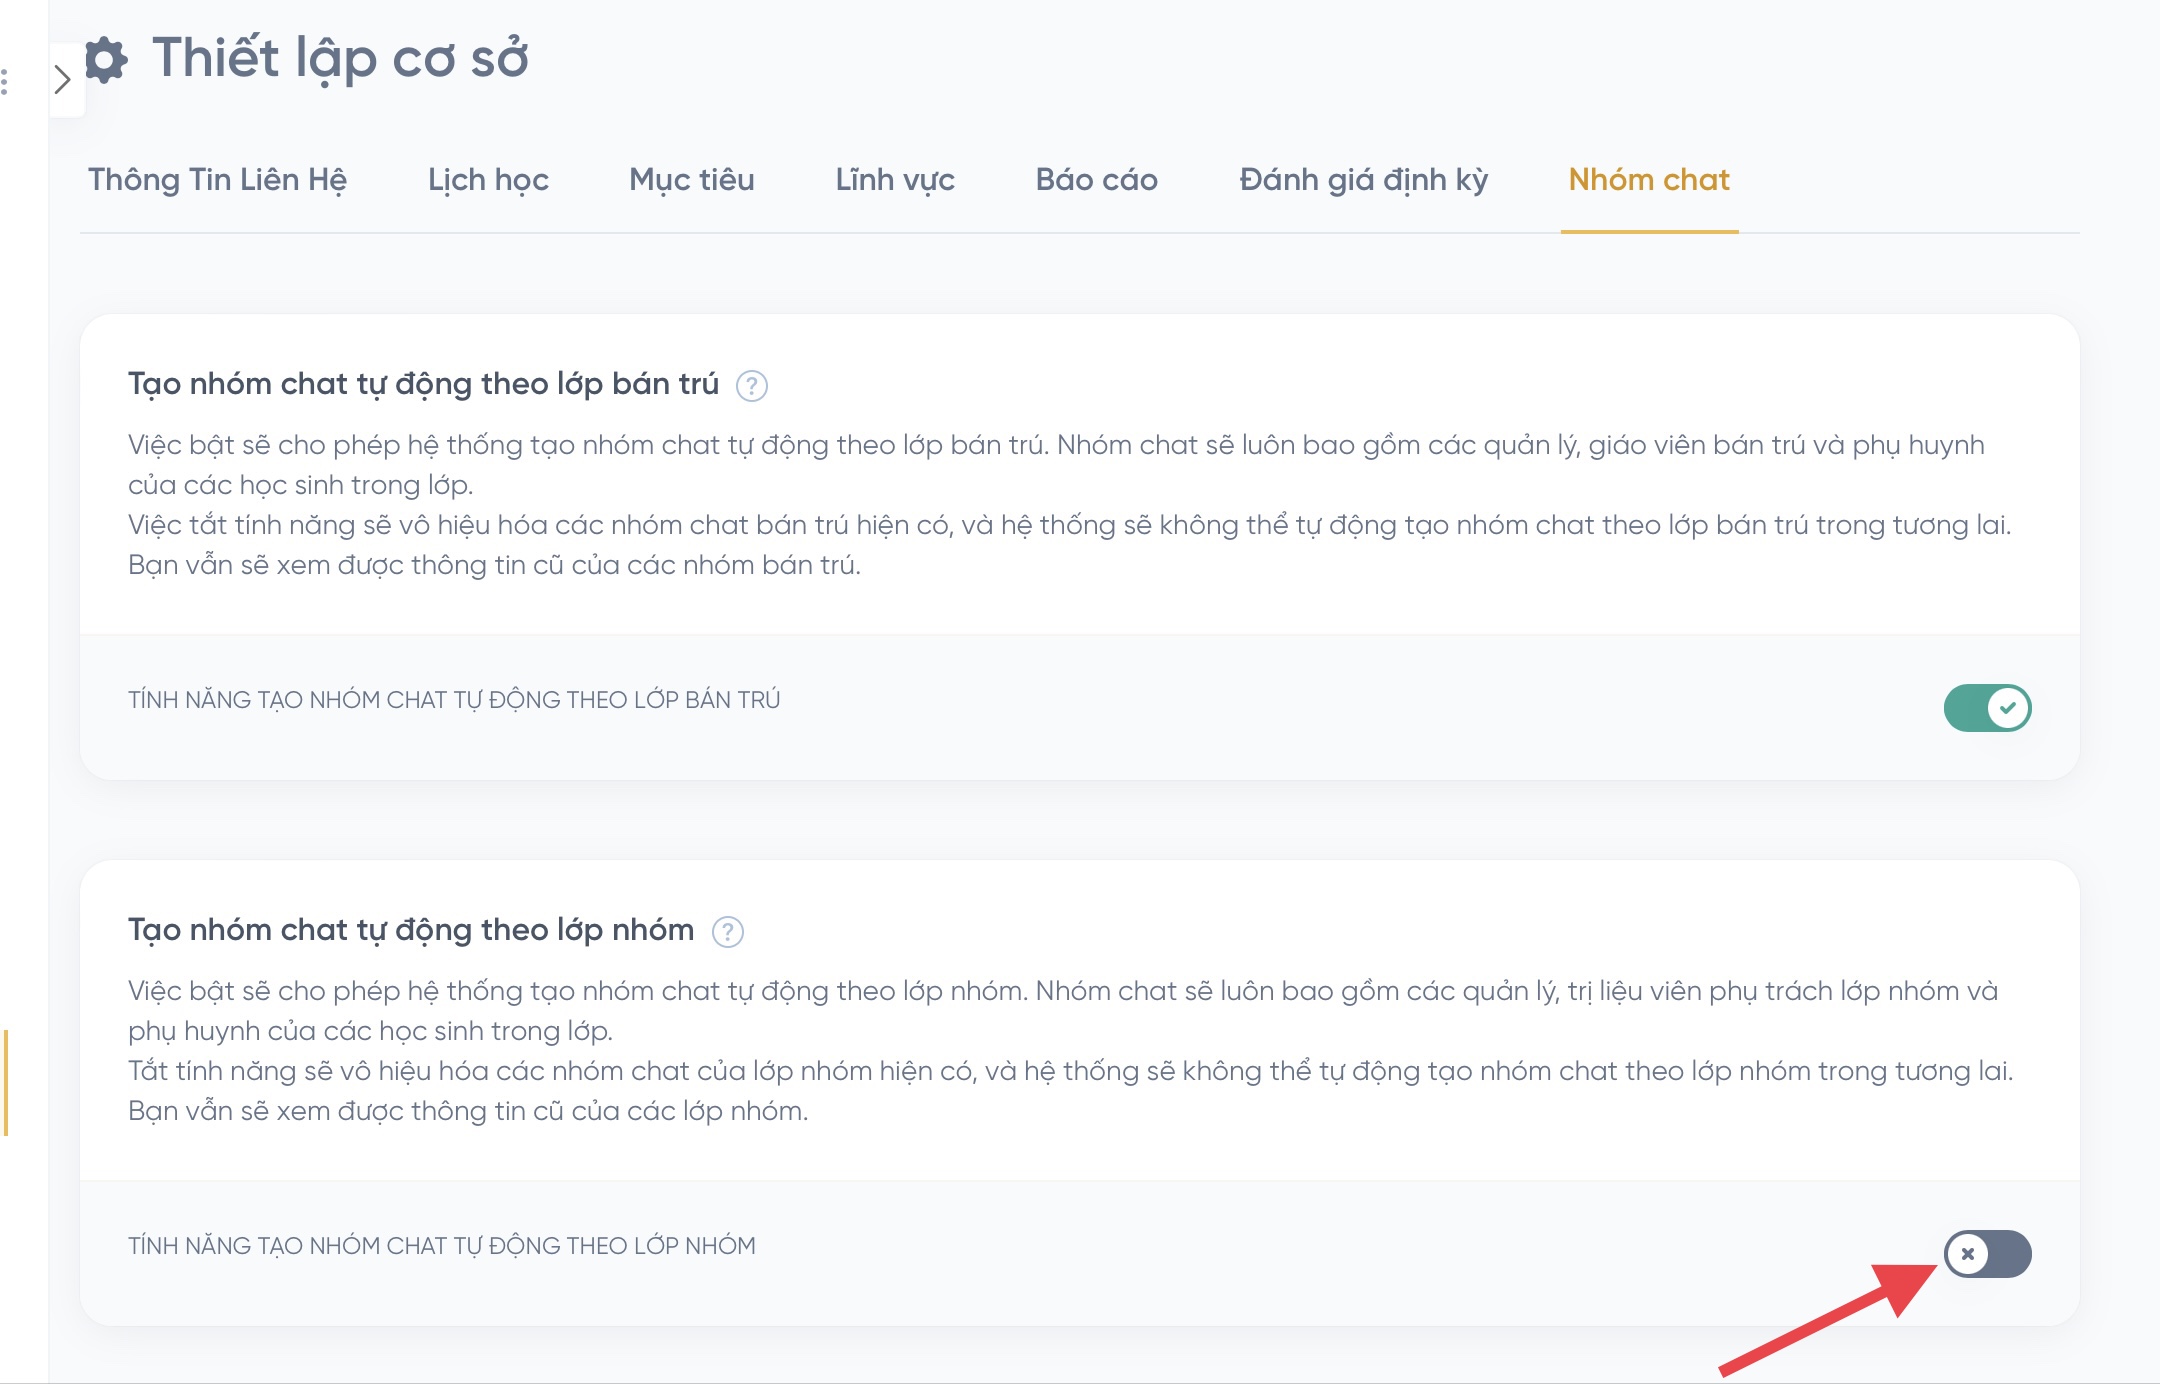Enable auto chat group for lớp nhóm
This screenshot has height=1384, width=2160.
1986,1254
